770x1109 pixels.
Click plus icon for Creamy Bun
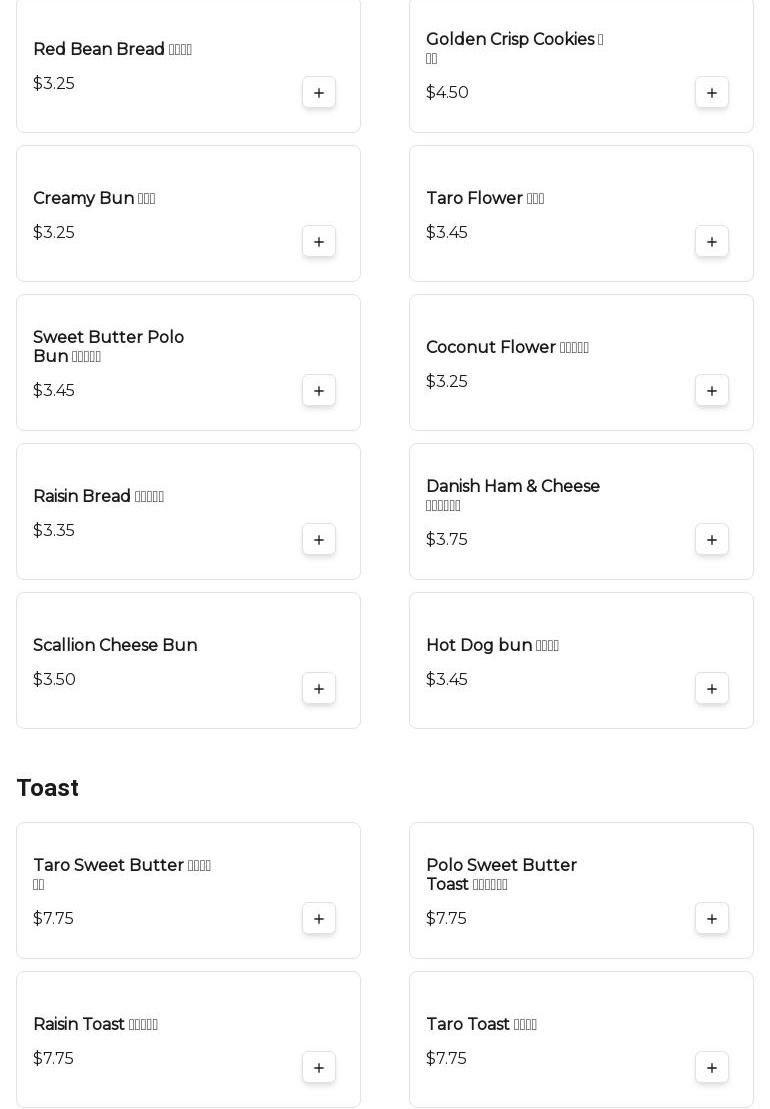[319, 242]
